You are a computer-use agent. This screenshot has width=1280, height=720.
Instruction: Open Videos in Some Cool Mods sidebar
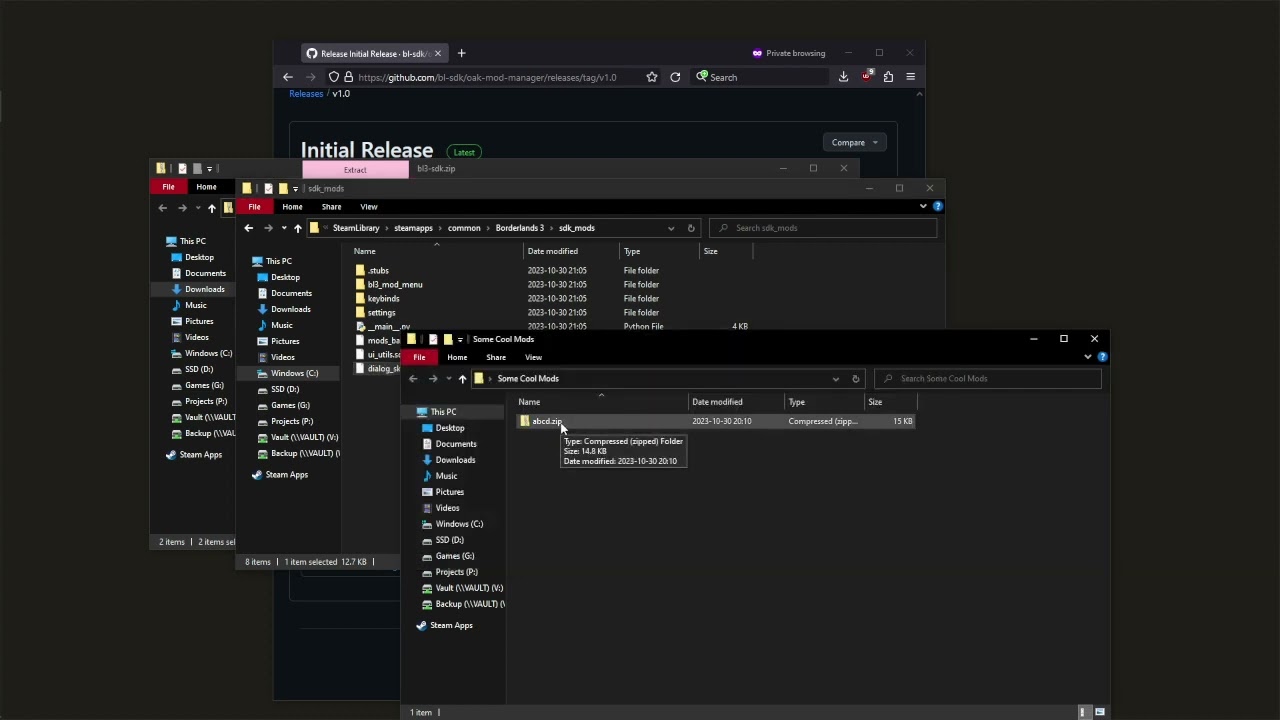point(447,508)
